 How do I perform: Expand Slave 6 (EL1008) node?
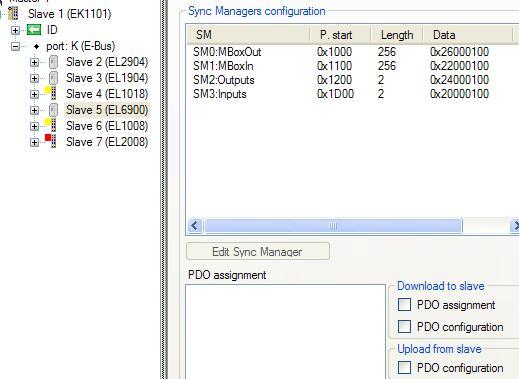pyautogui.click(x=34, y=126)
